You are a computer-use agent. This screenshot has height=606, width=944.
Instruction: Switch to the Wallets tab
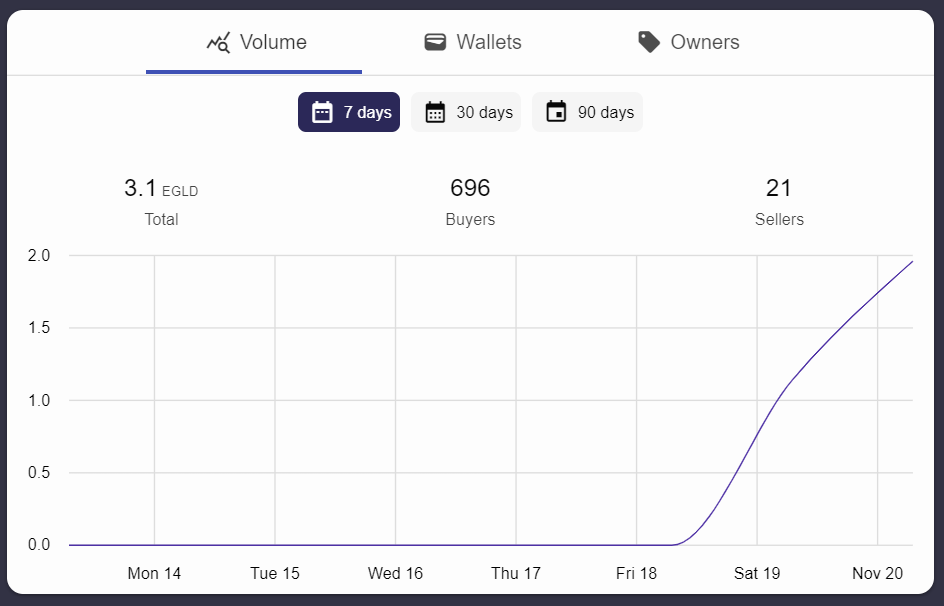click(x=473, y=42)
